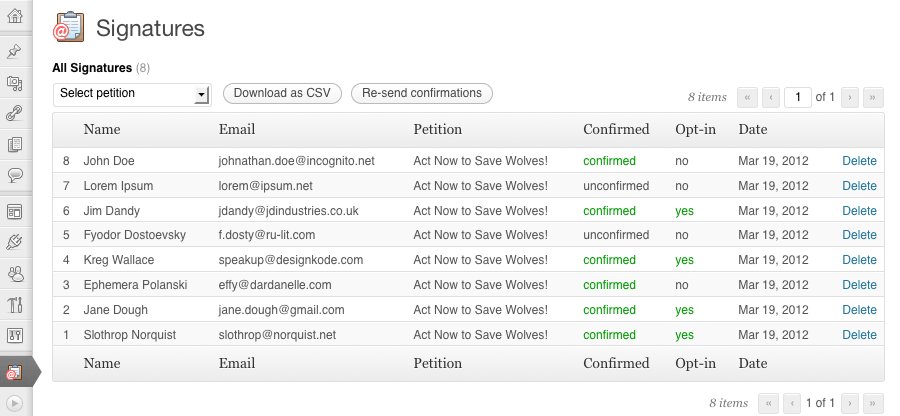This screenshot has width=900, height=416.
Task: Click the Download as CSV button
Action: 282,94
